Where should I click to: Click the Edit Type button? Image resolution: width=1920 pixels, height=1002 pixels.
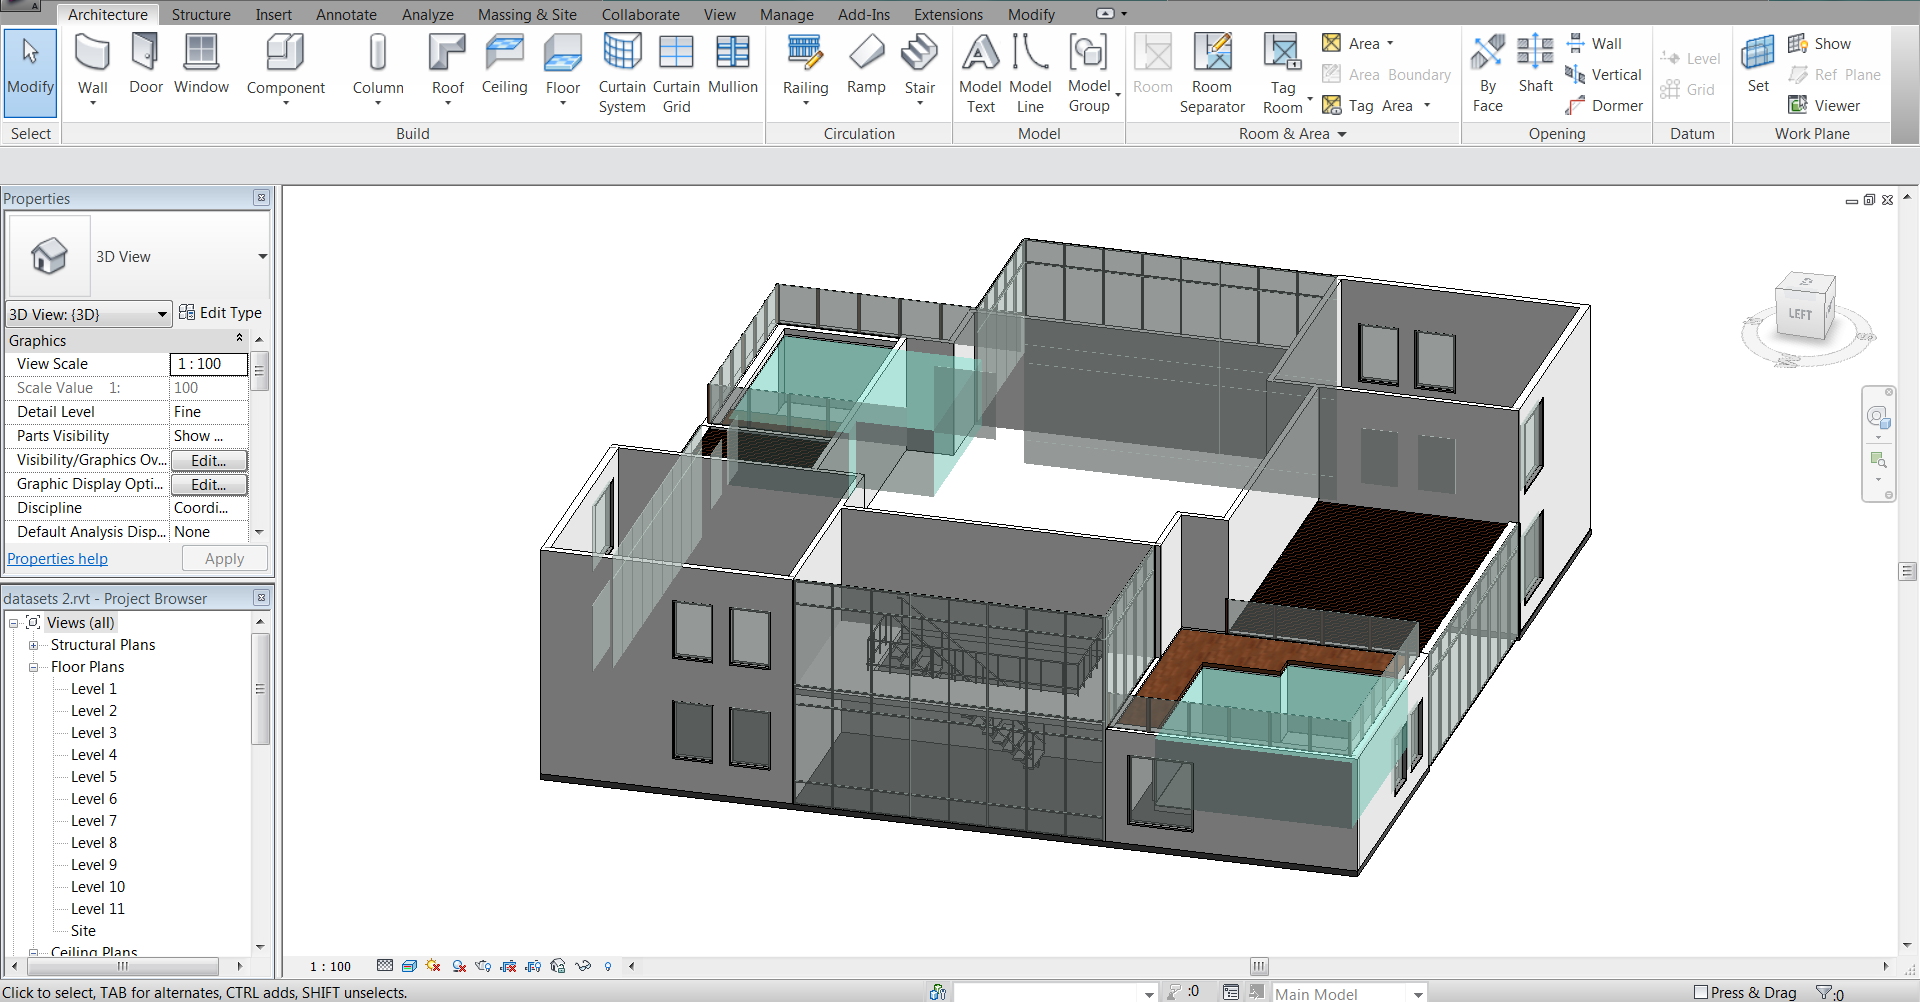click(220, 313)
